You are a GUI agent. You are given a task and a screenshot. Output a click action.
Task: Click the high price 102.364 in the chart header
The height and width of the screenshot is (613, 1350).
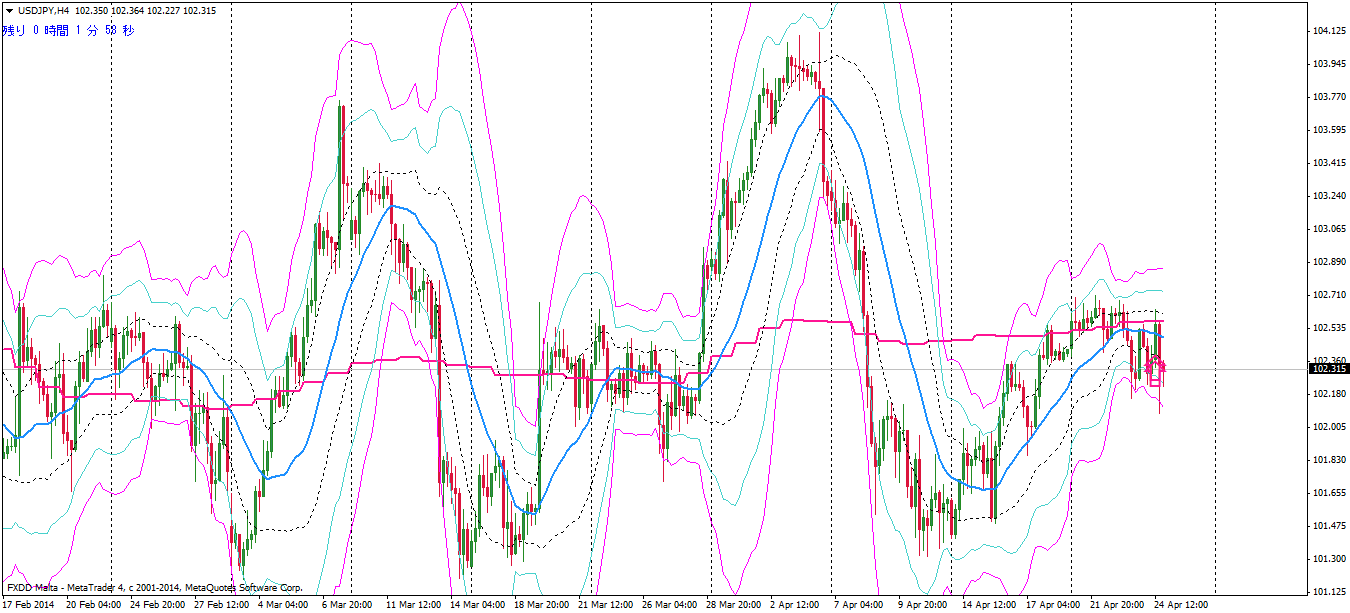point(129,10)
